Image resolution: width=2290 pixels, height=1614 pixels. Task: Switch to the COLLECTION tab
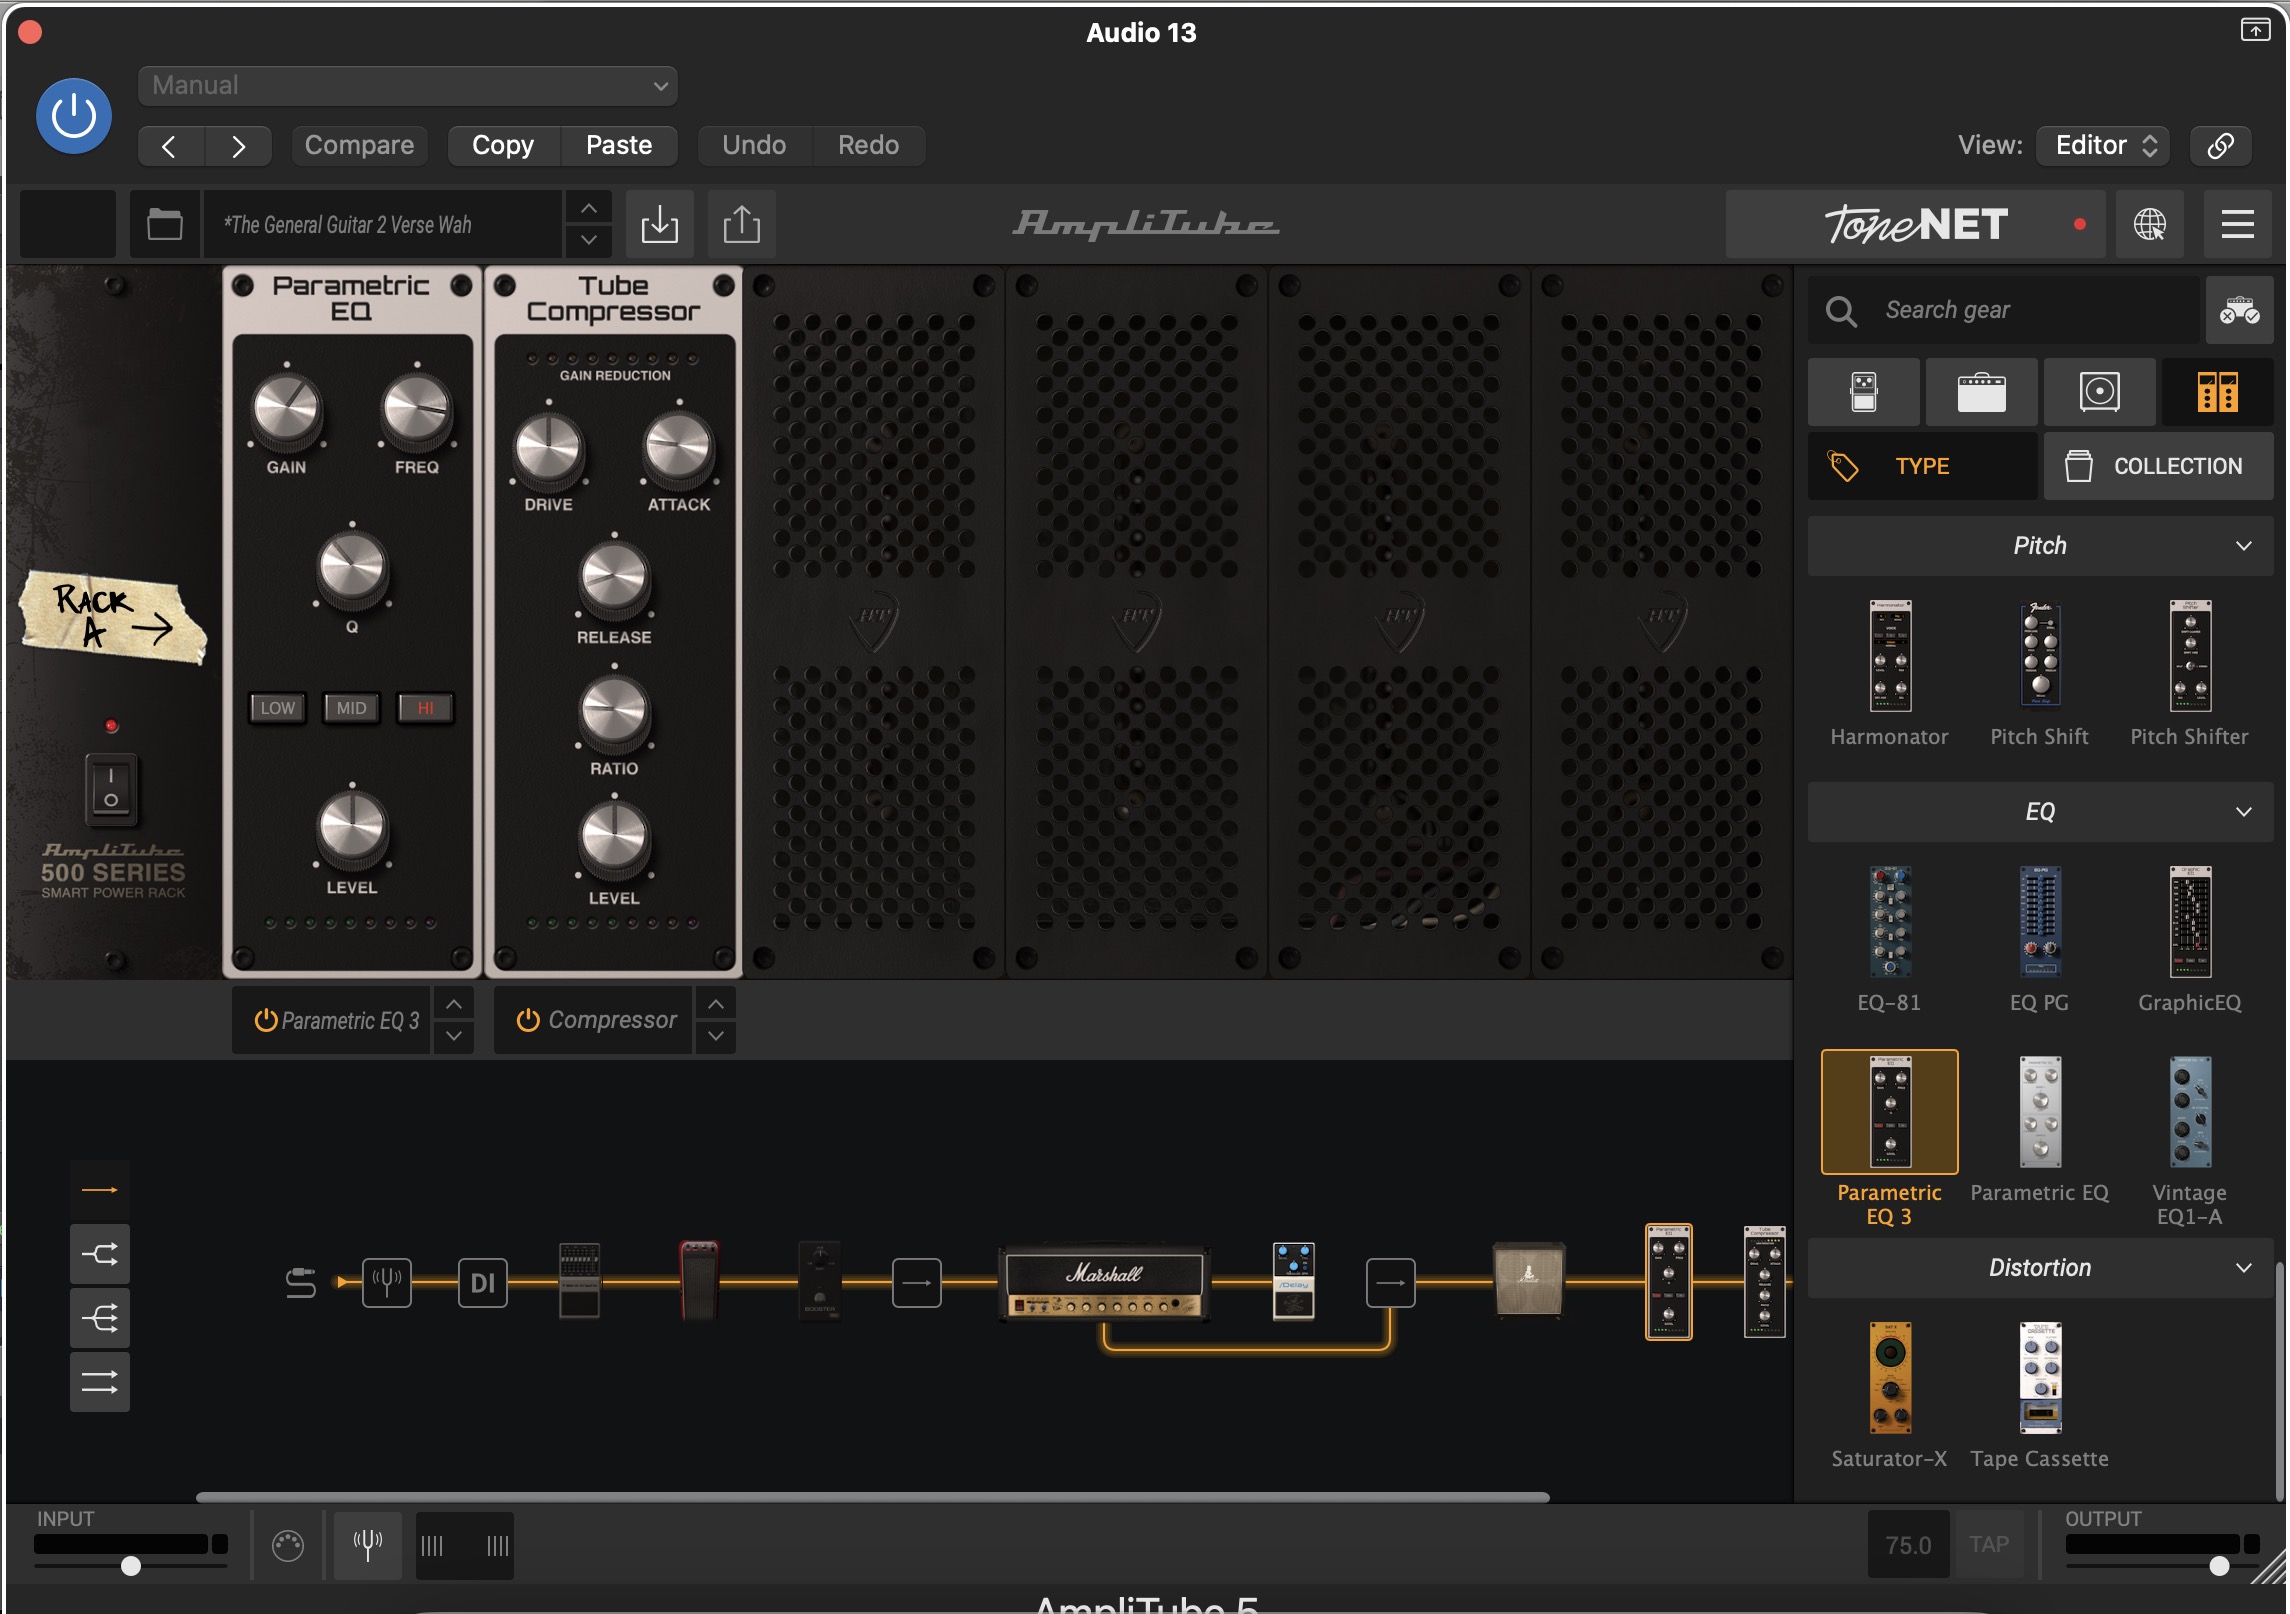pos(2158,466)
